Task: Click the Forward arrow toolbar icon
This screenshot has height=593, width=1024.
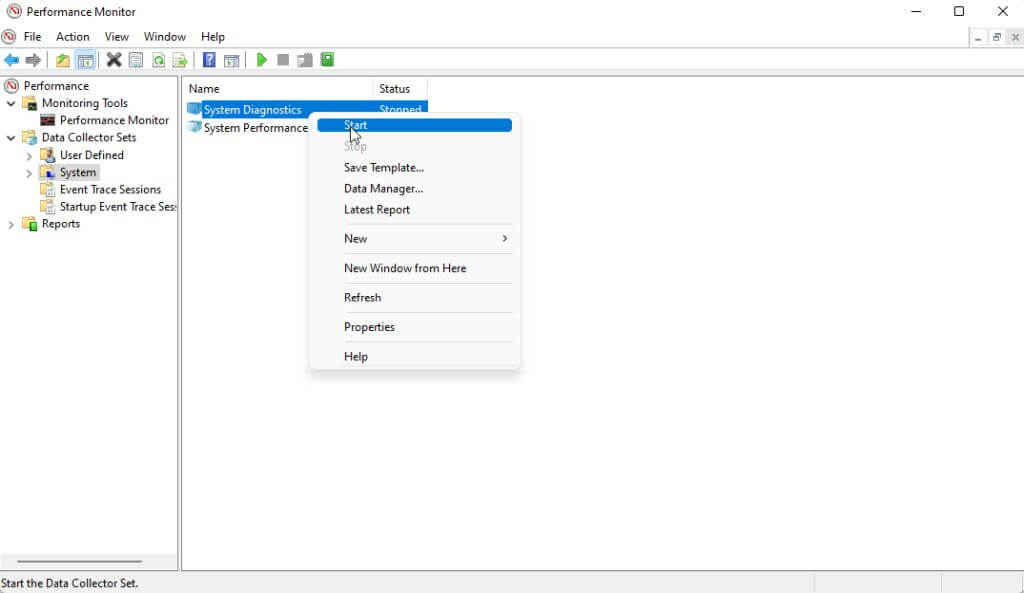Action: pyautogui.click(x=33, y=60)
